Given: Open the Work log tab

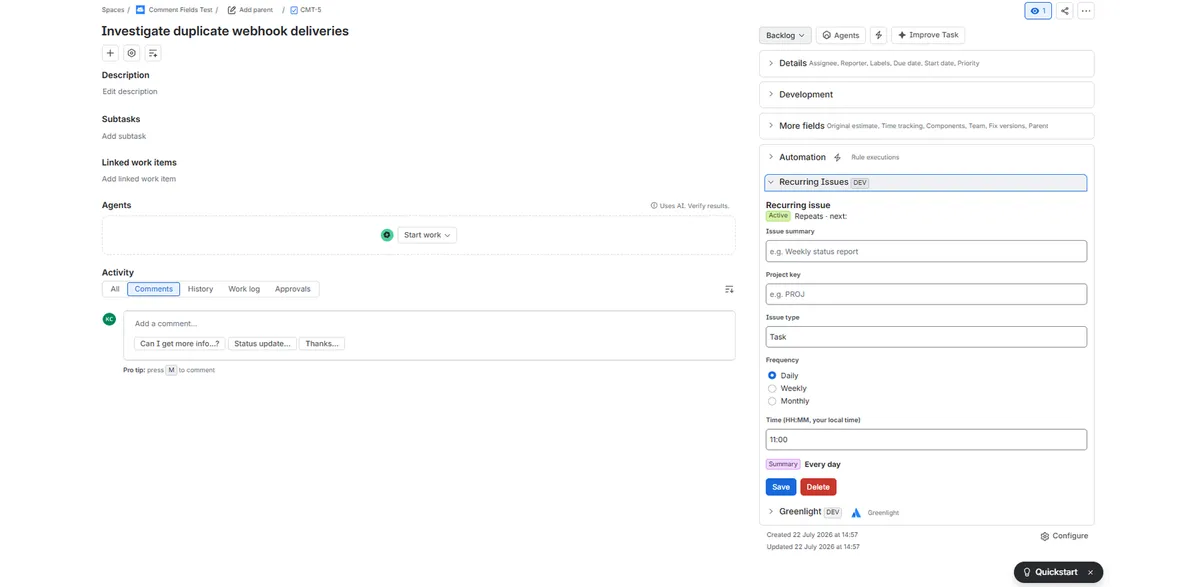Looking at the screenshot, I should (244, 289).
